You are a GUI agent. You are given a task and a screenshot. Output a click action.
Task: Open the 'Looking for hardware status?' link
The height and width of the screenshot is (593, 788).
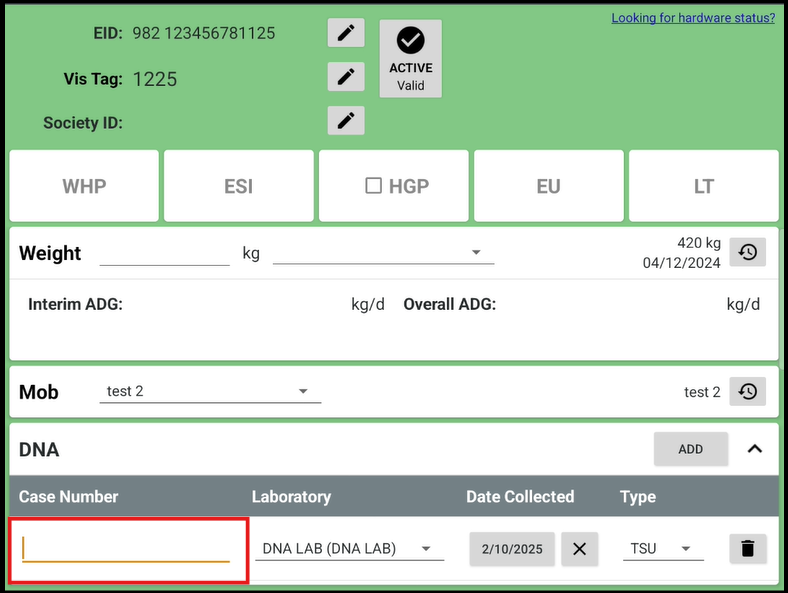pyautogui.click(x=693, y=18)
